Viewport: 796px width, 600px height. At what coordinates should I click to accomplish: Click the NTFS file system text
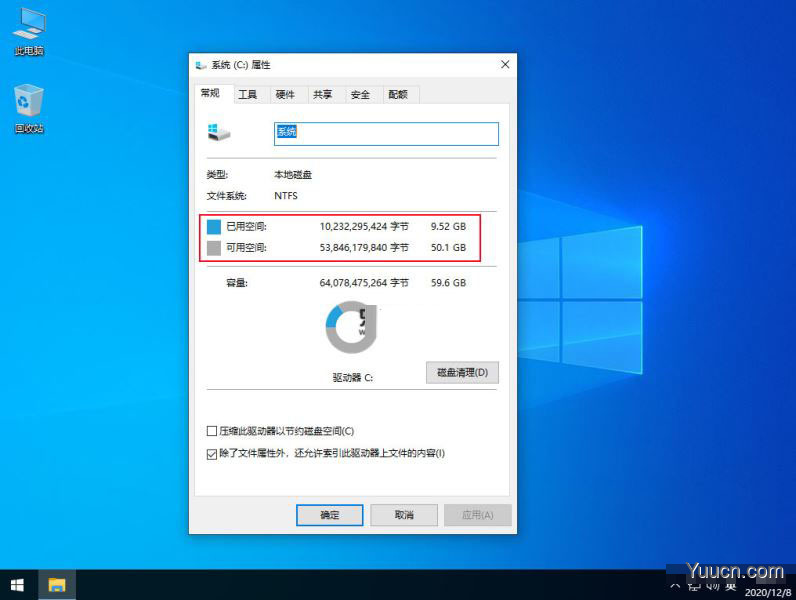pos(286,196)
